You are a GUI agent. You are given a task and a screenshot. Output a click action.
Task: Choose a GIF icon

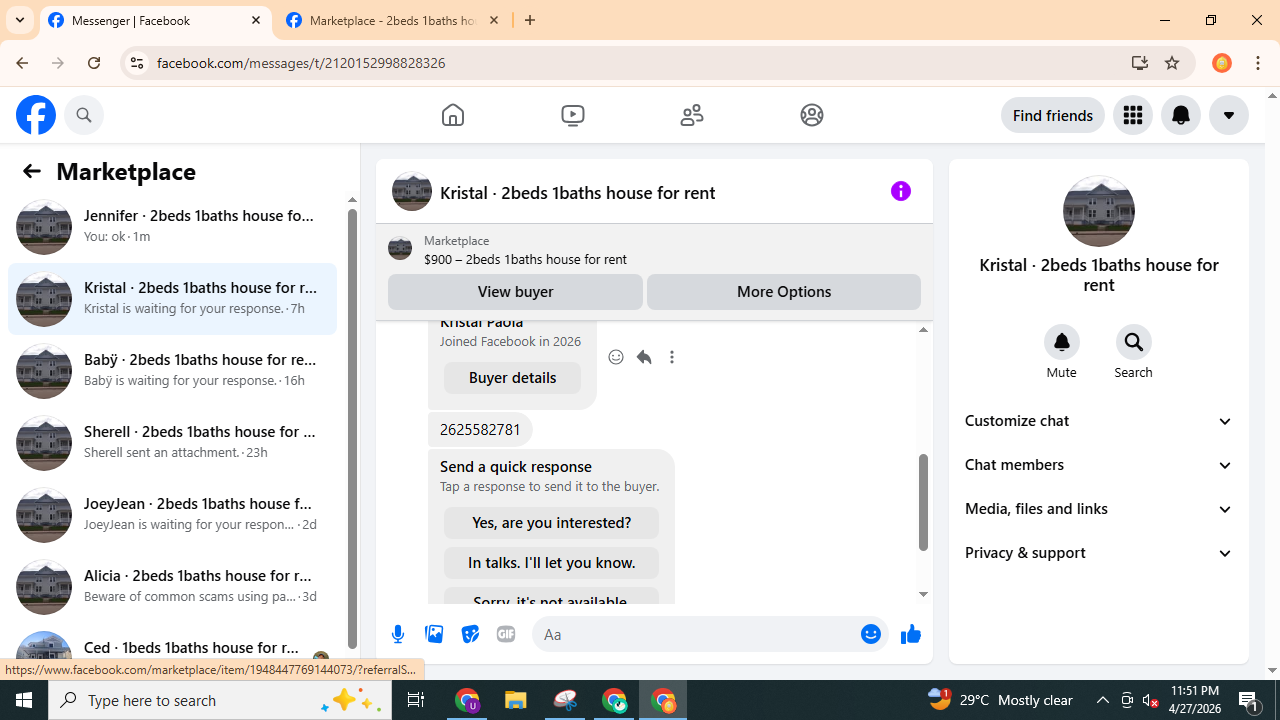506,634
